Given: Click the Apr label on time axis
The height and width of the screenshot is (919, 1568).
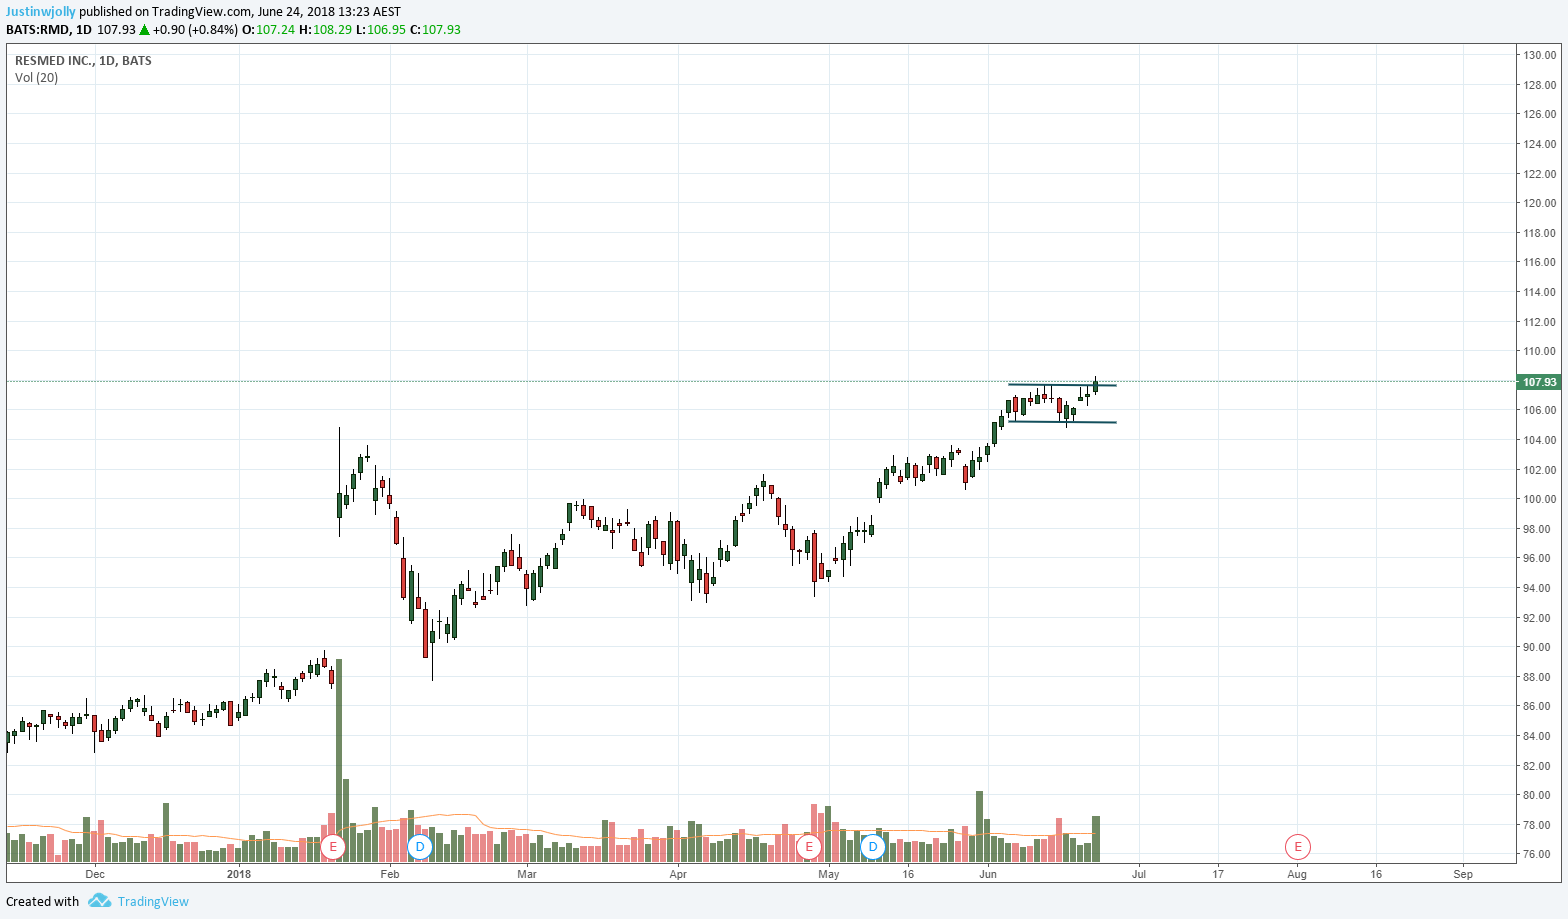Looking at the screenshot, I should [678, 874].
